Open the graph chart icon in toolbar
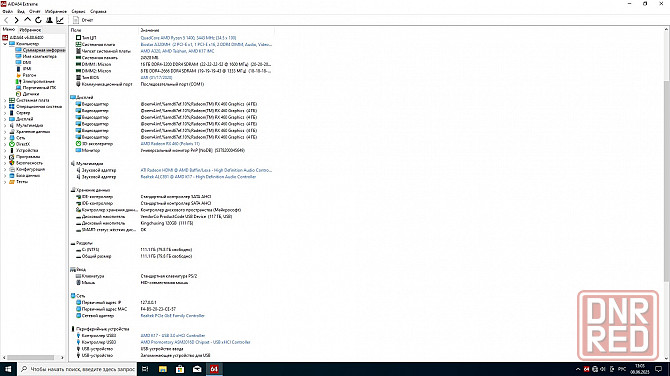 pyautogui.click(x=60, y=20)
